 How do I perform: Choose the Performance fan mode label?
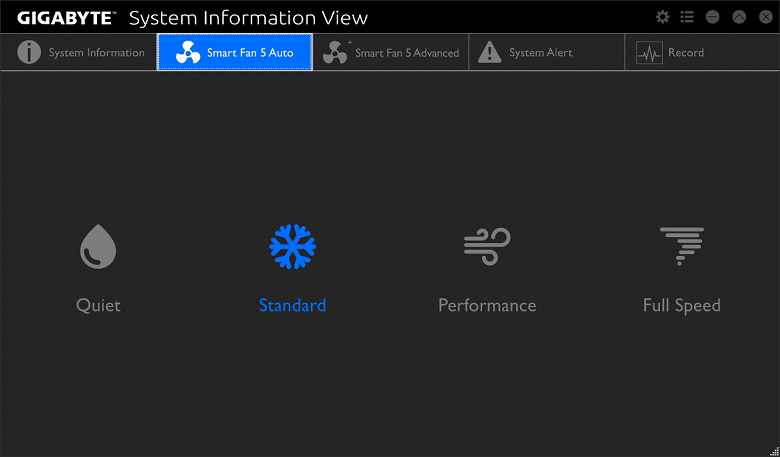click(x=487, y=305)
